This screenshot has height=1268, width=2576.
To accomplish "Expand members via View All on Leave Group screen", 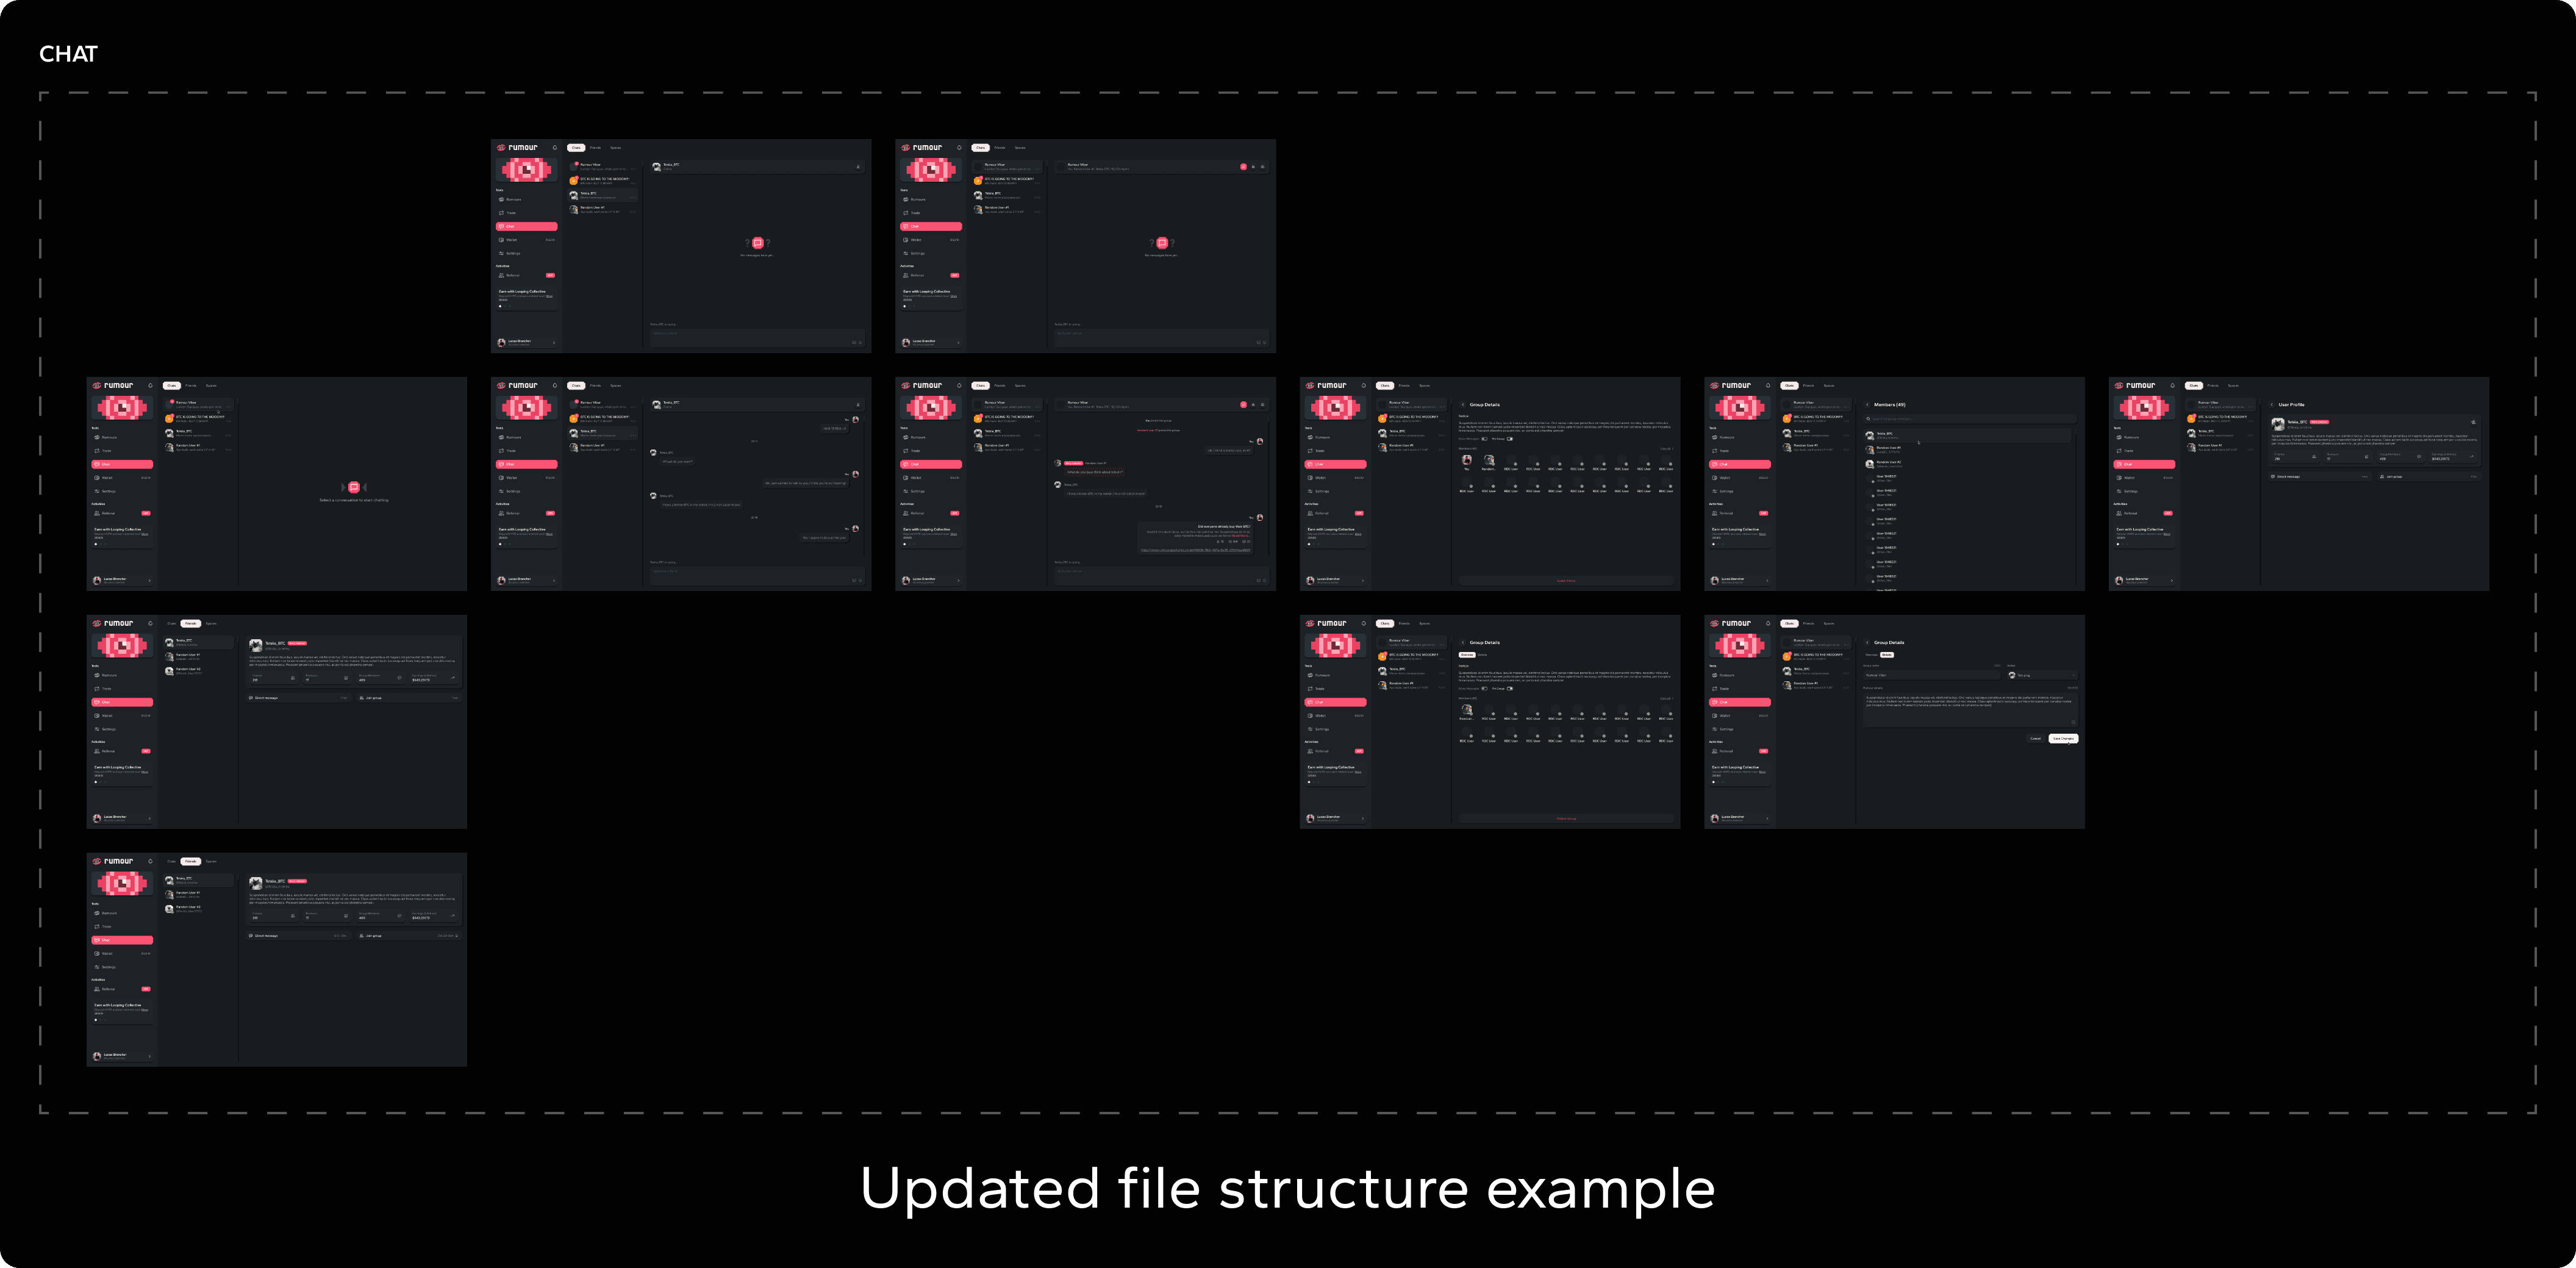I will tap(1666, 448).
